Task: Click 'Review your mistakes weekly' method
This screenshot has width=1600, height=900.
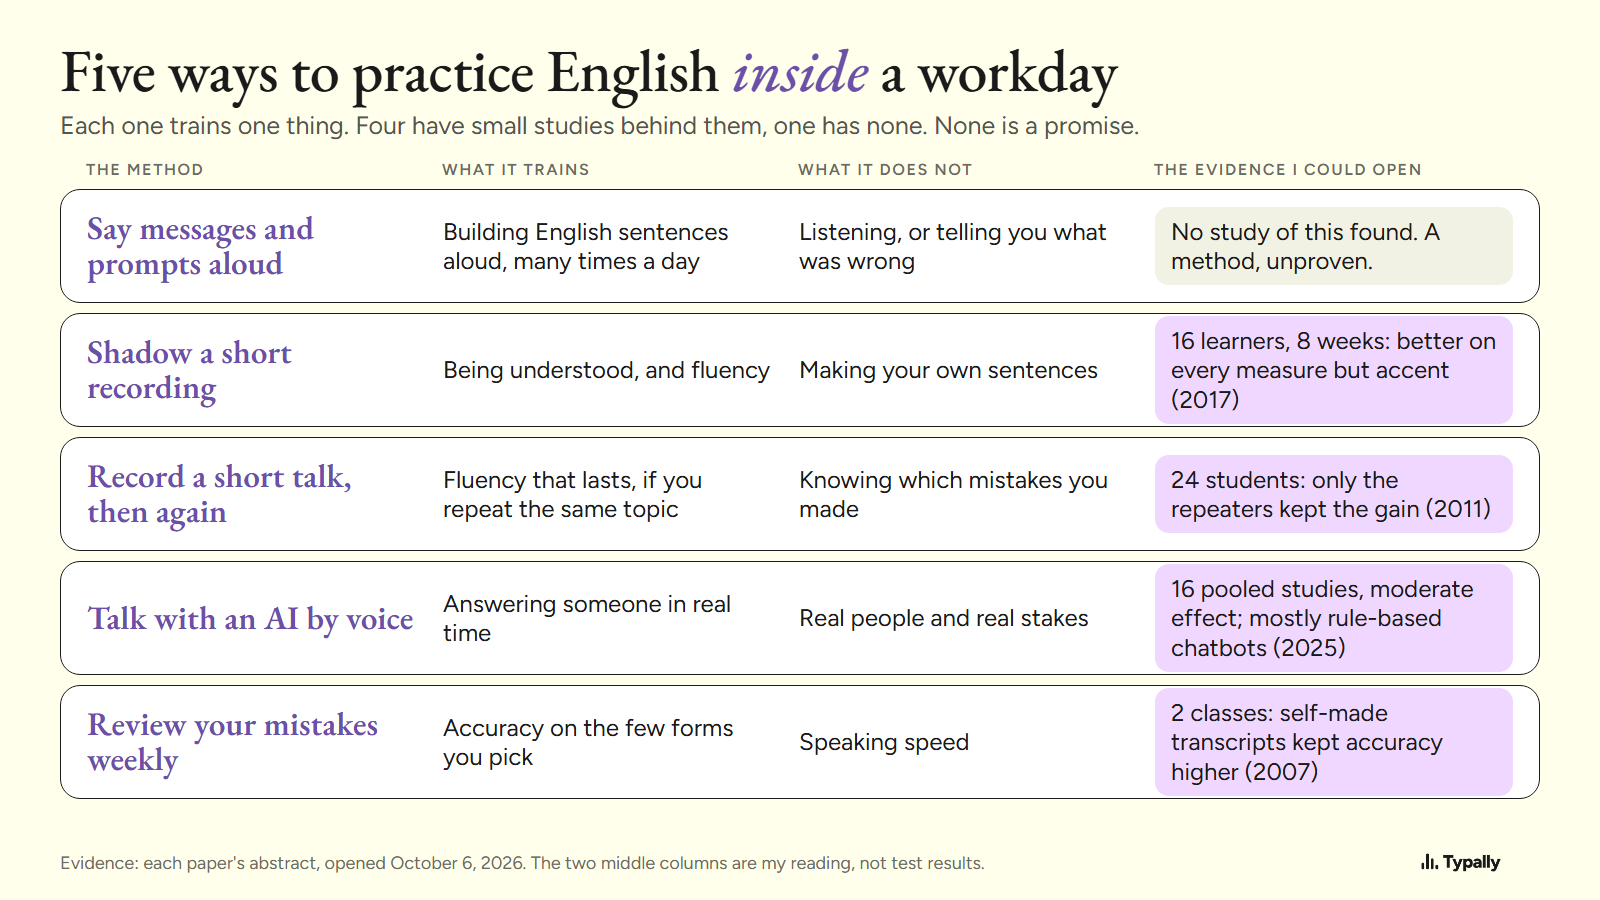Action: 232,743
